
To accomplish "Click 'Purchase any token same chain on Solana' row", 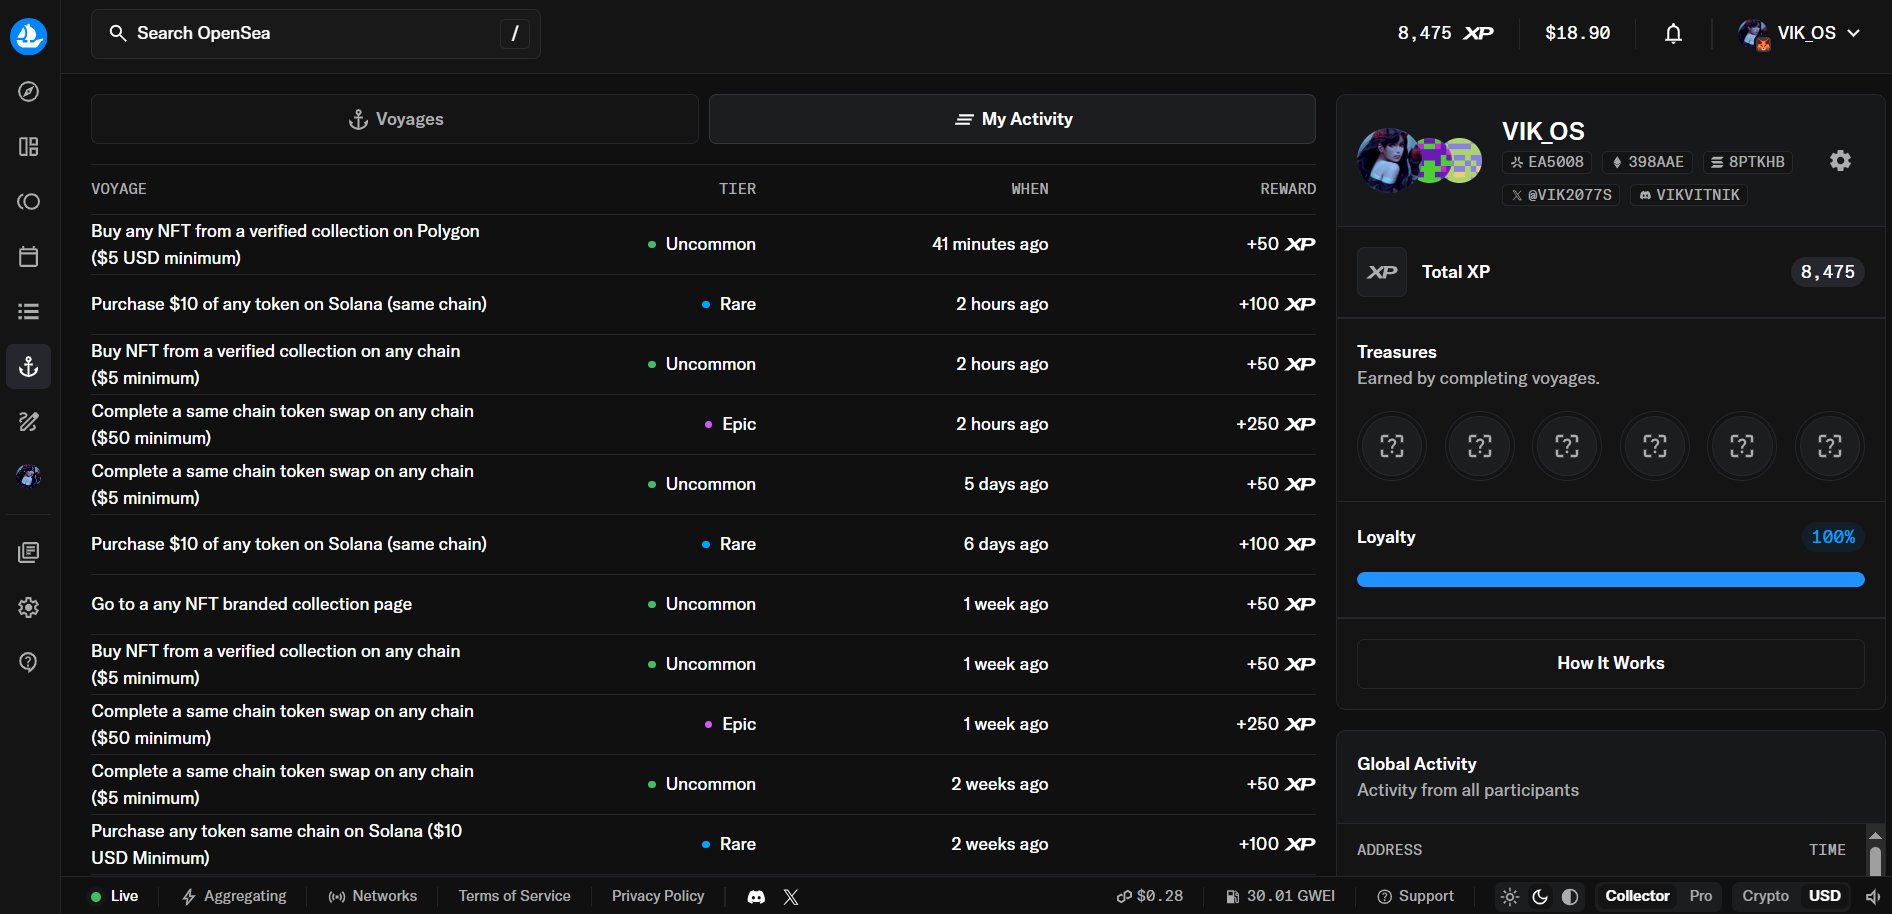I will click(703, 845).
